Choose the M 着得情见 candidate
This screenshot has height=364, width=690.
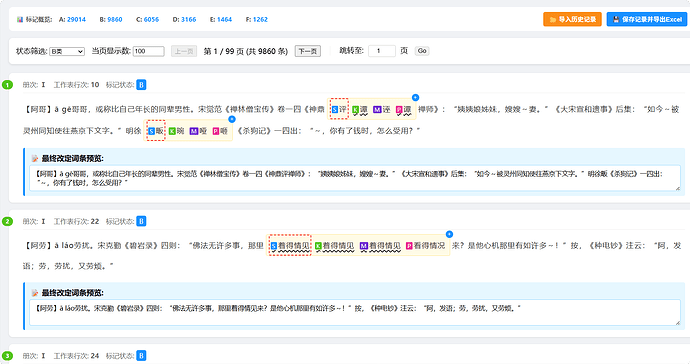pos(380,246)
